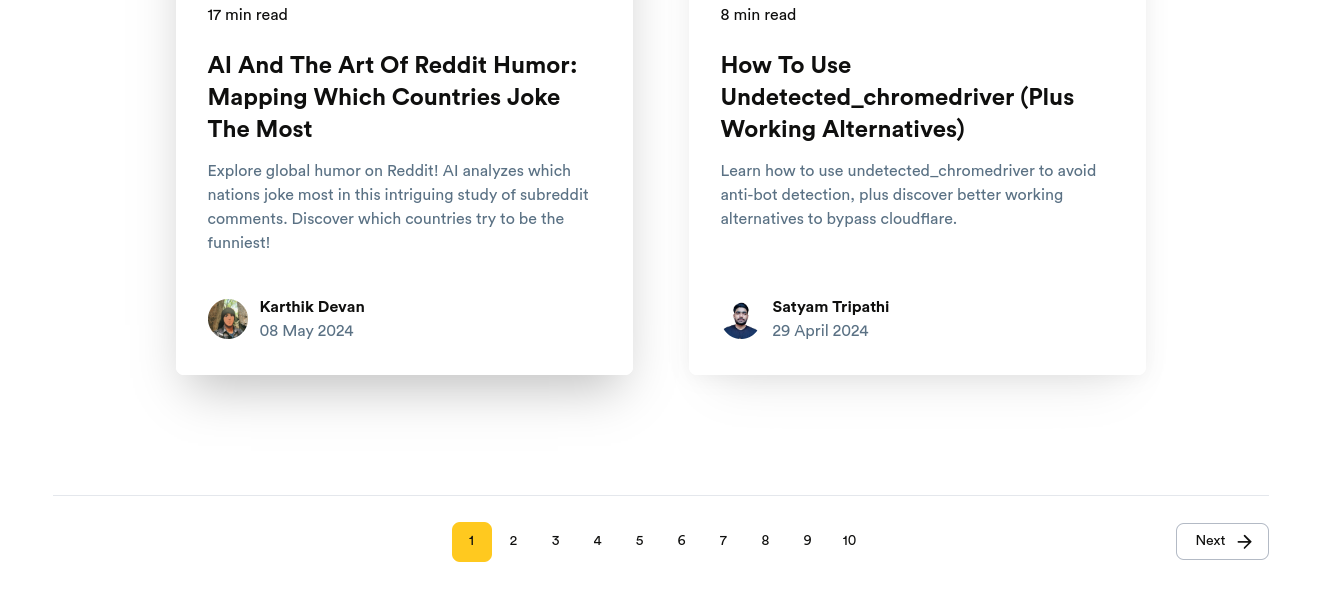Screen dimensions: 1325x602
Task: Select page 6 in pagination
Action: (x=681, y=541)
